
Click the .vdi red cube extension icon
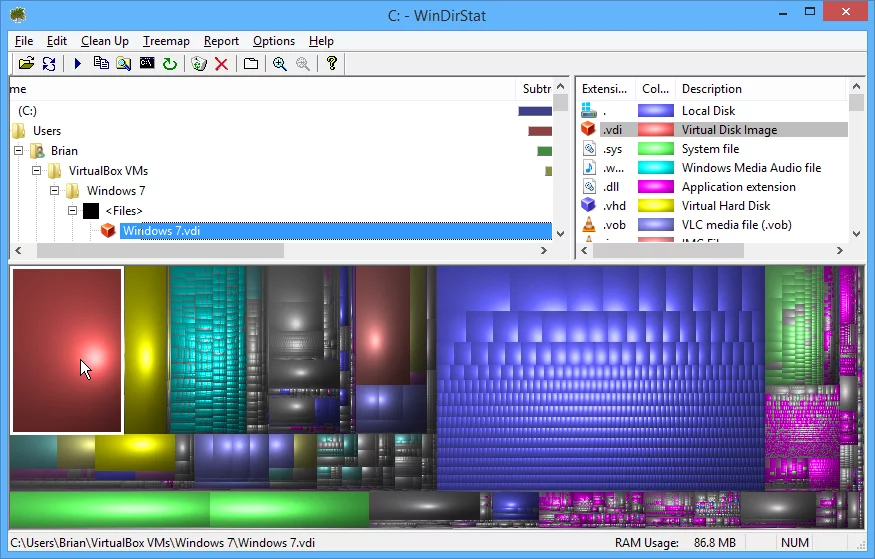coord(588,129)
